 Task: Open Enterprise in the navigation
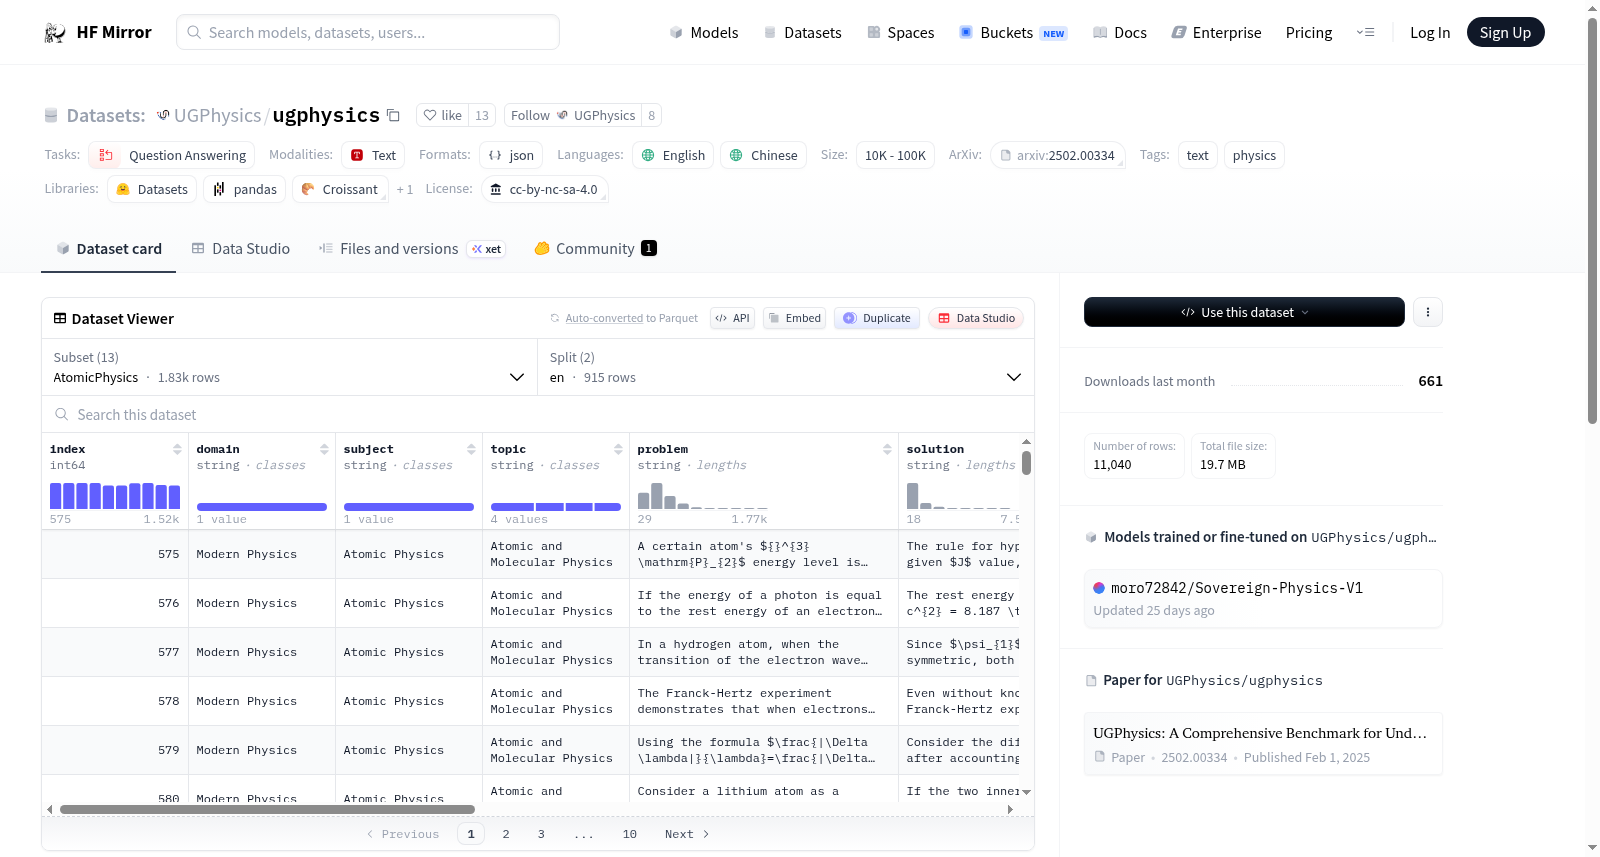tap(1216, 33)
